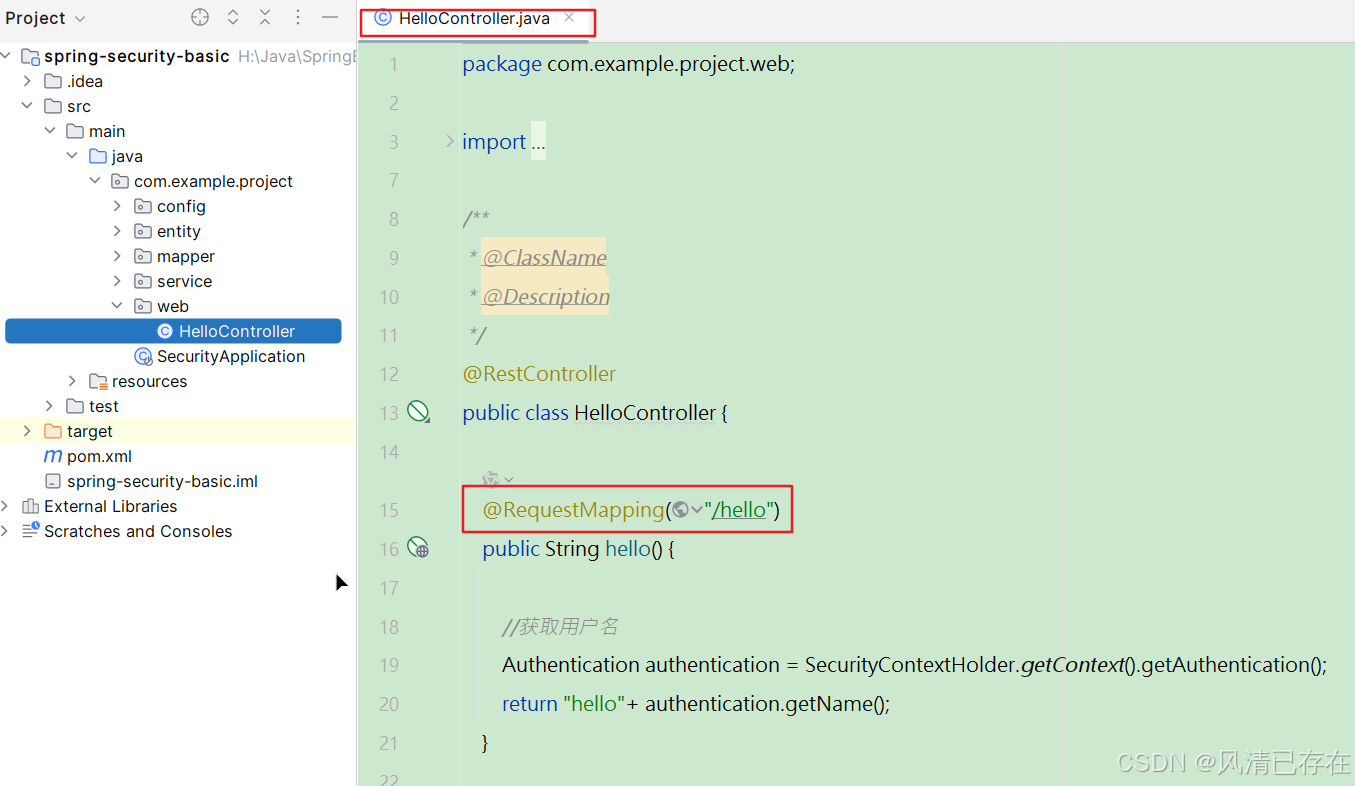Screen dimensions: 1355x786
Task: Collapse the java folder
Action: coord(72,156)
